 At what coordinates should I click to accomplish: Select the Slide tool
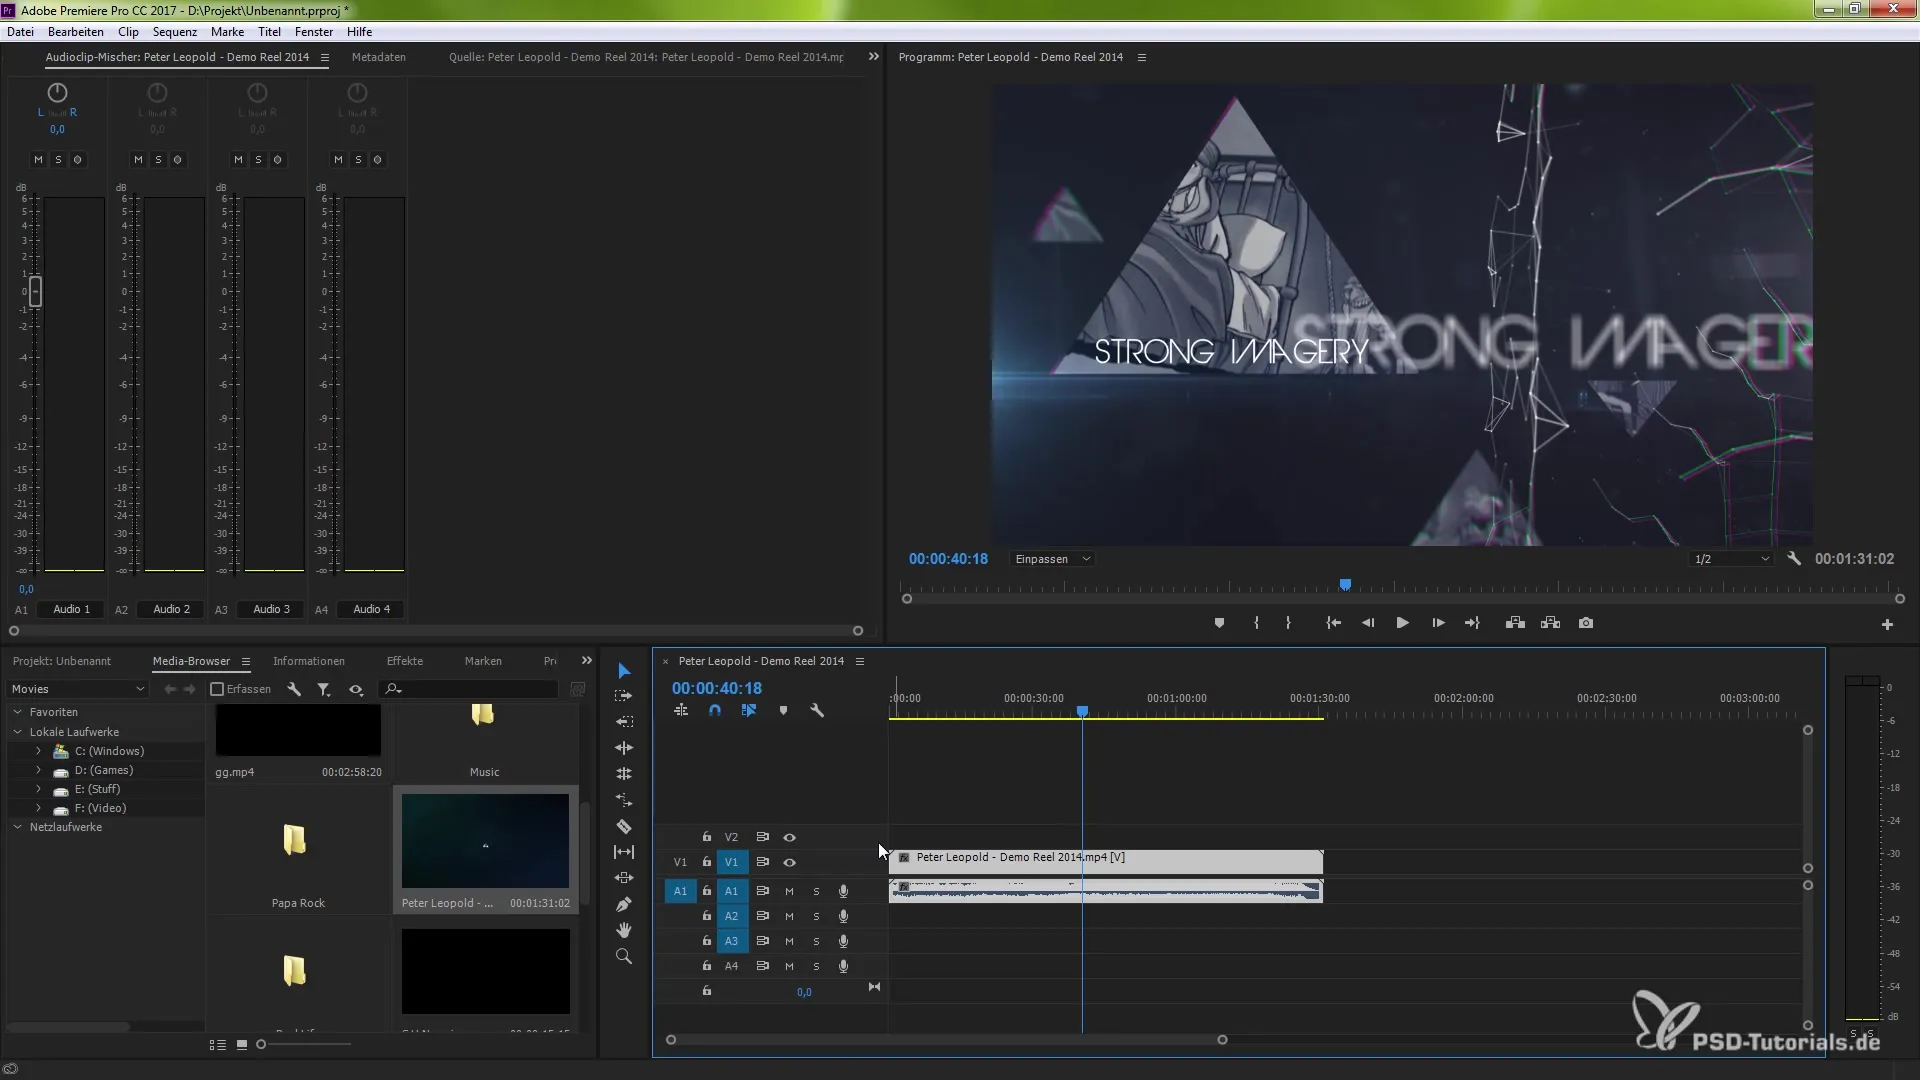(624, 878)
